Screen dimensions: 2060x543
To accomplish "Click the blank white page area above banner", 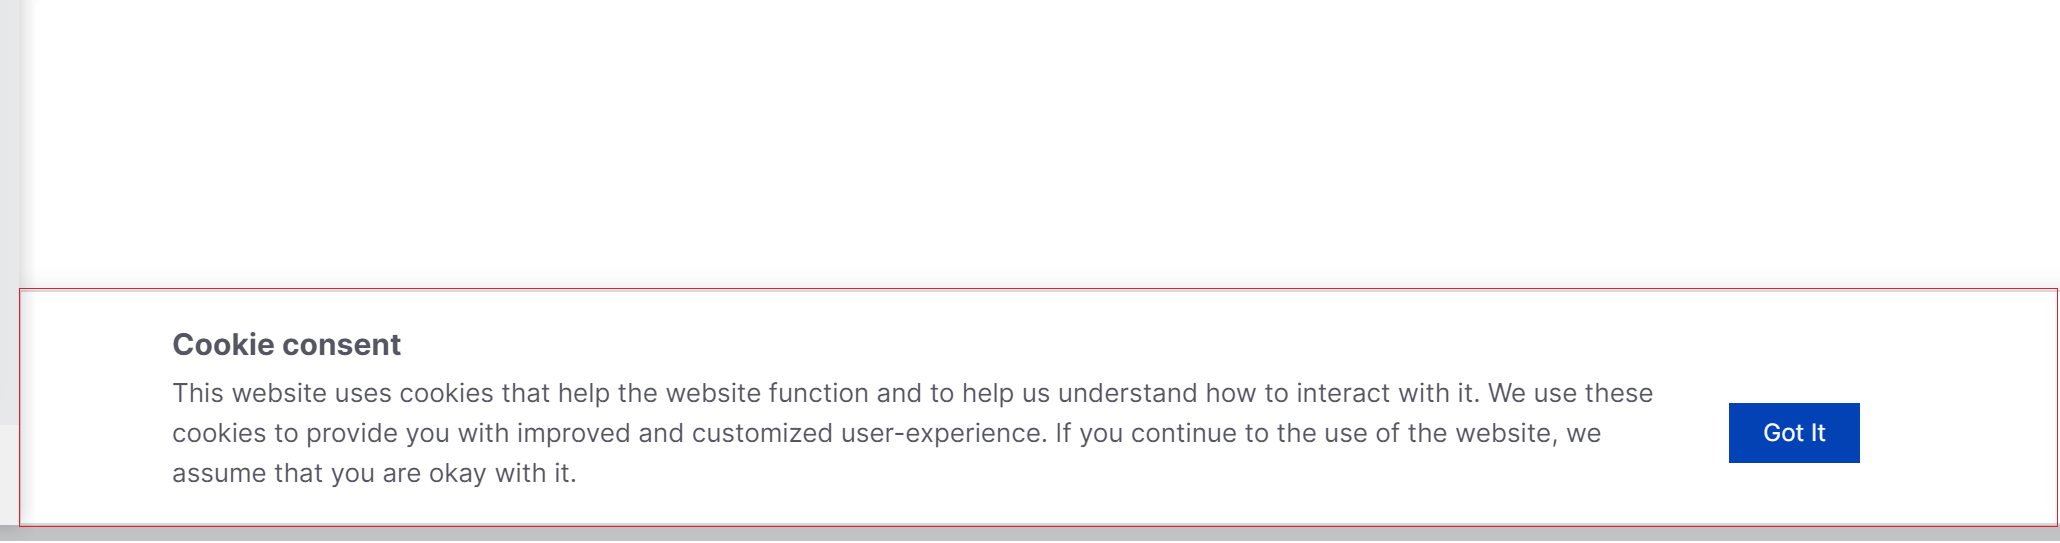I will point(1040,140).
